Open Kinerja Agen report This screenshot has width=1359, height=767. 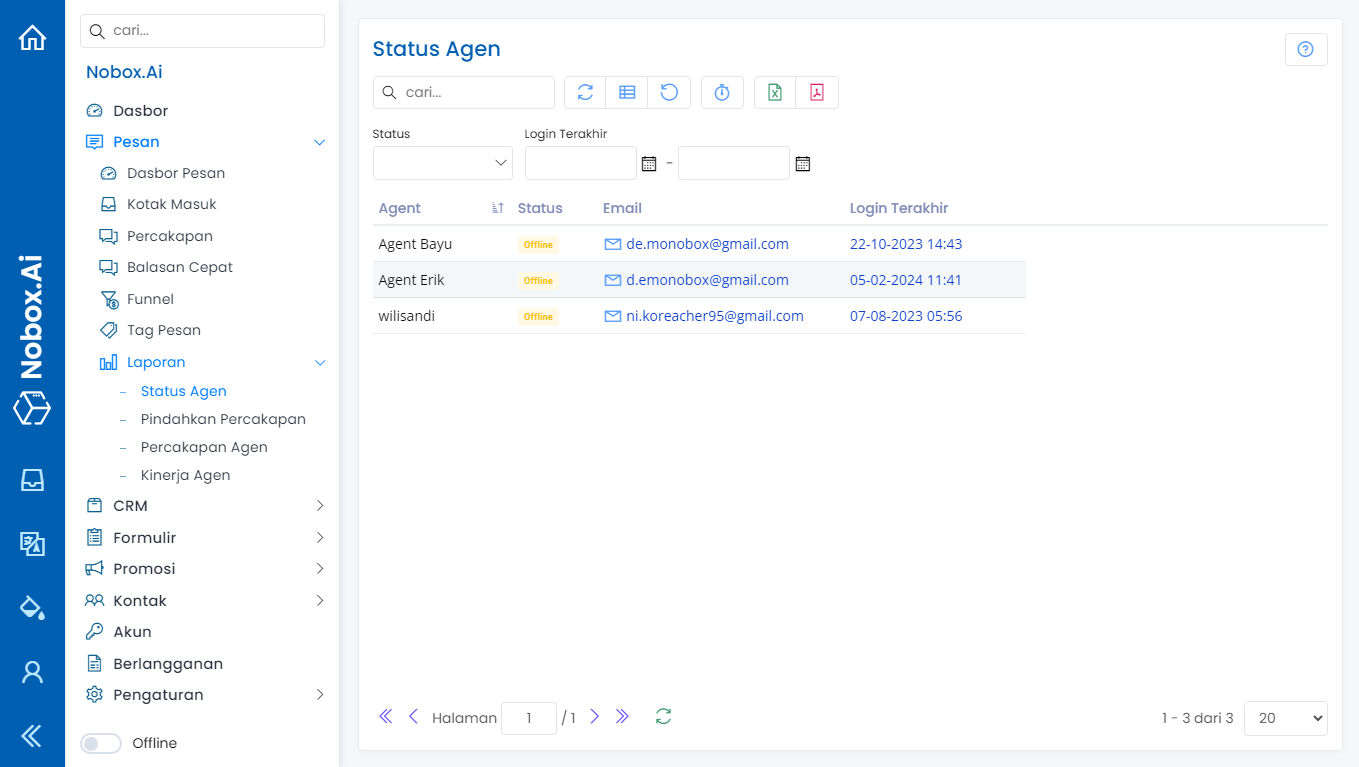pyautogui.click(x=185, y=475)
